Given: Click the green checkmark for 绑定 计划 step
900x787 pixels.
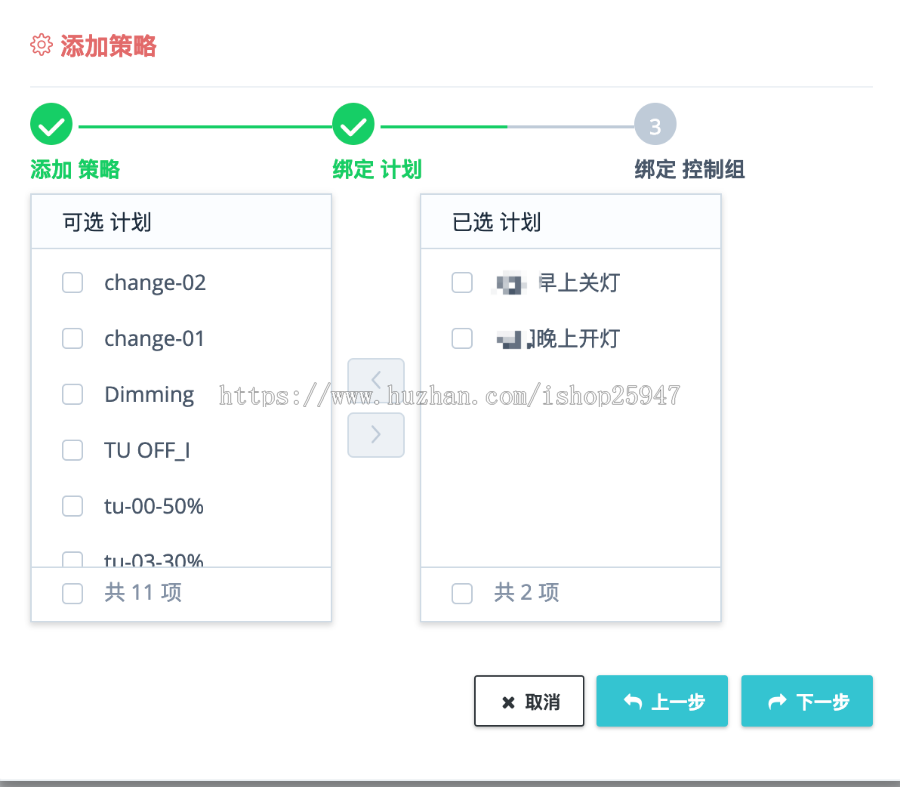Looking at the screenshot, I should click(353, 123).
